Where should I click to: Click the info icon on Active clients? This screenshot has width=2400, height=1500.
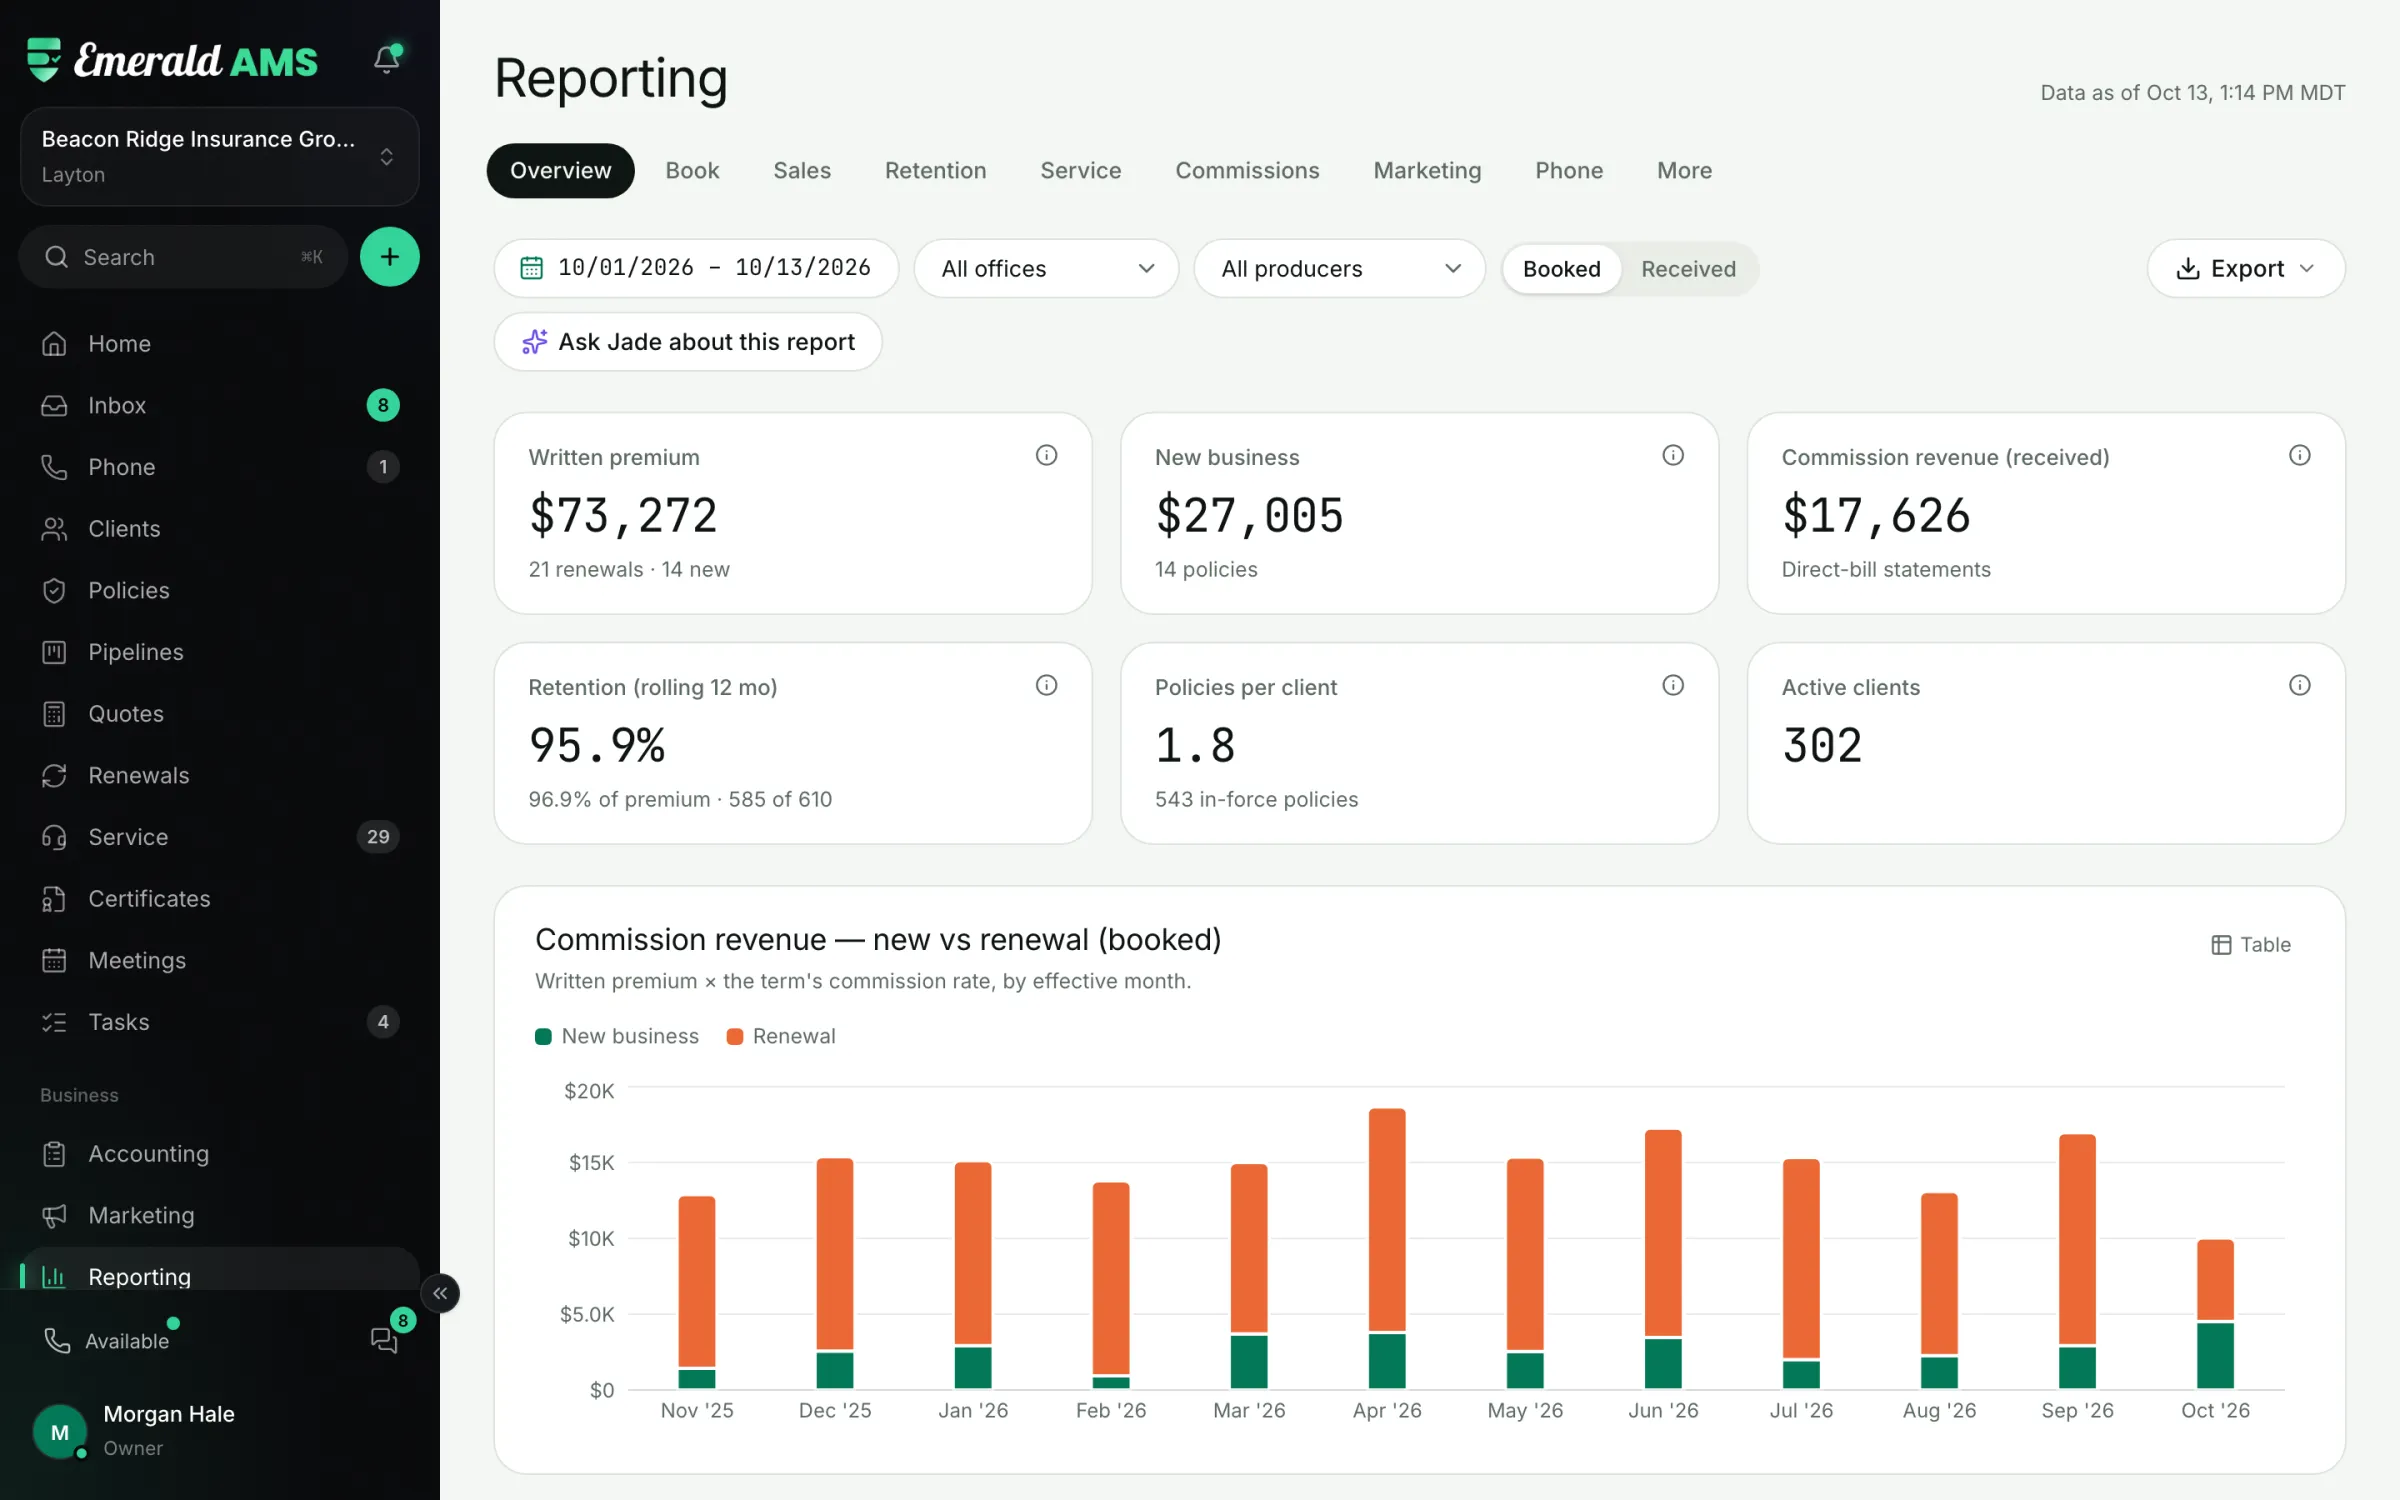click(2300, 686)
